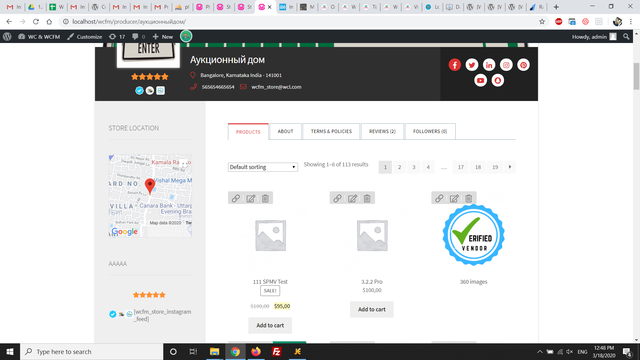Click Customize in the admin bar

[84, 37]
